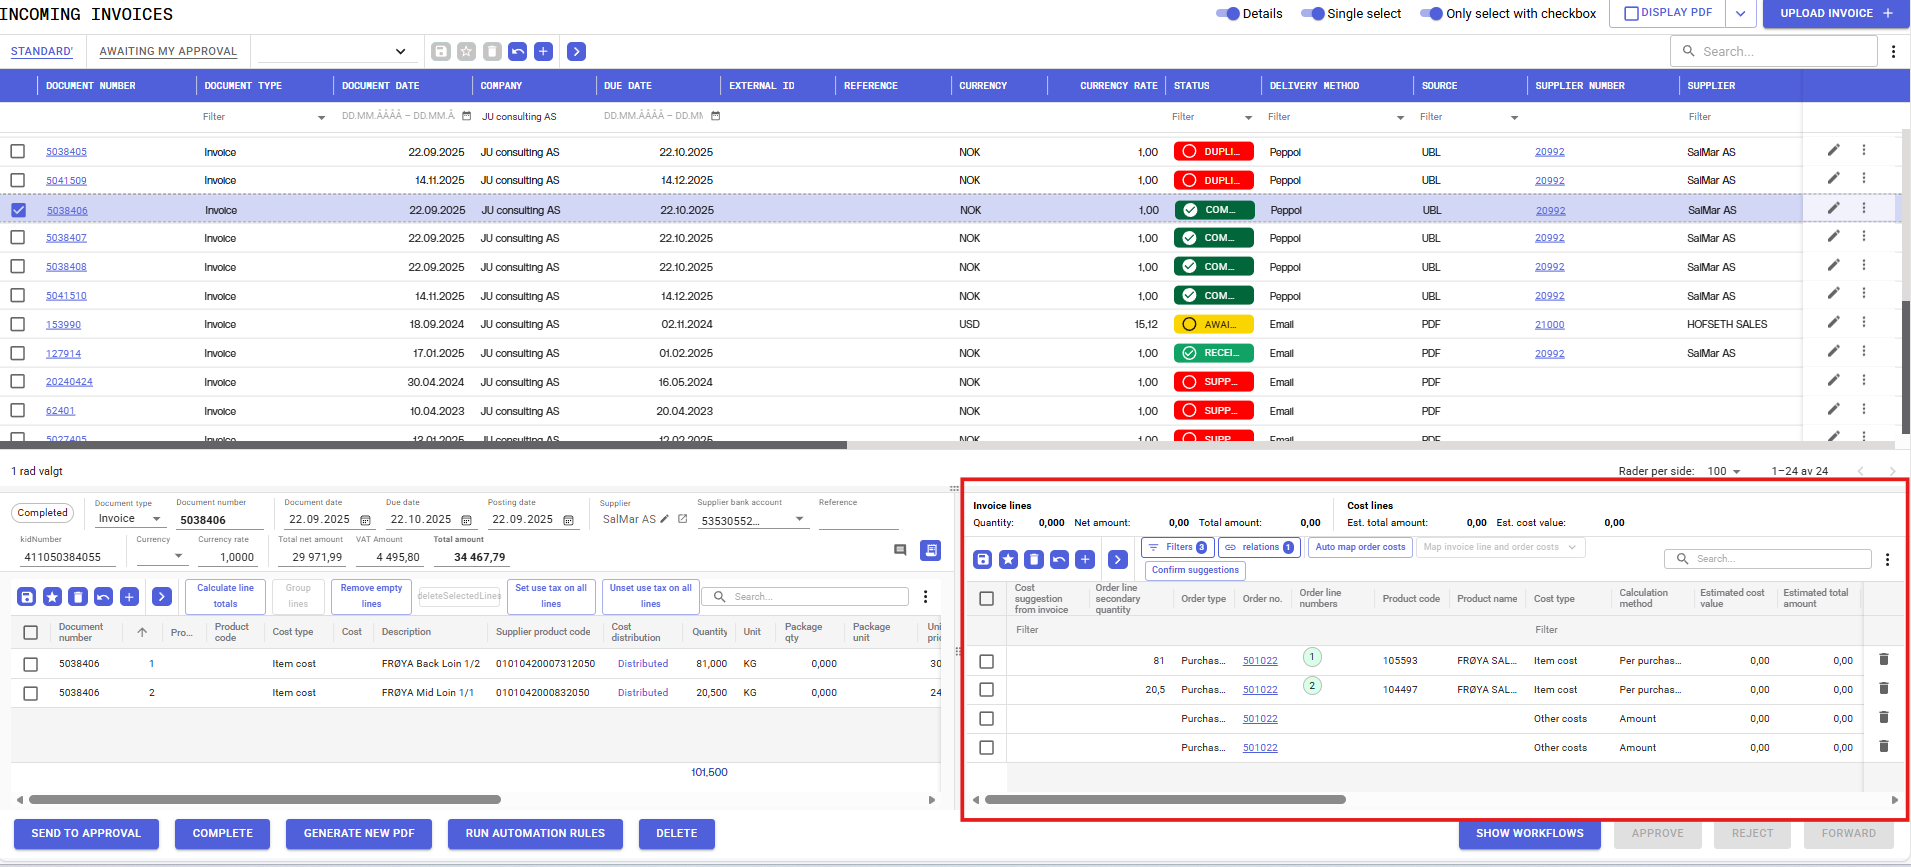Image resolution: width=1911 pixels, height=867 pixels.
Task: Click the edit pencil for invoice 153990
Action: click(x=1833, y=322)
